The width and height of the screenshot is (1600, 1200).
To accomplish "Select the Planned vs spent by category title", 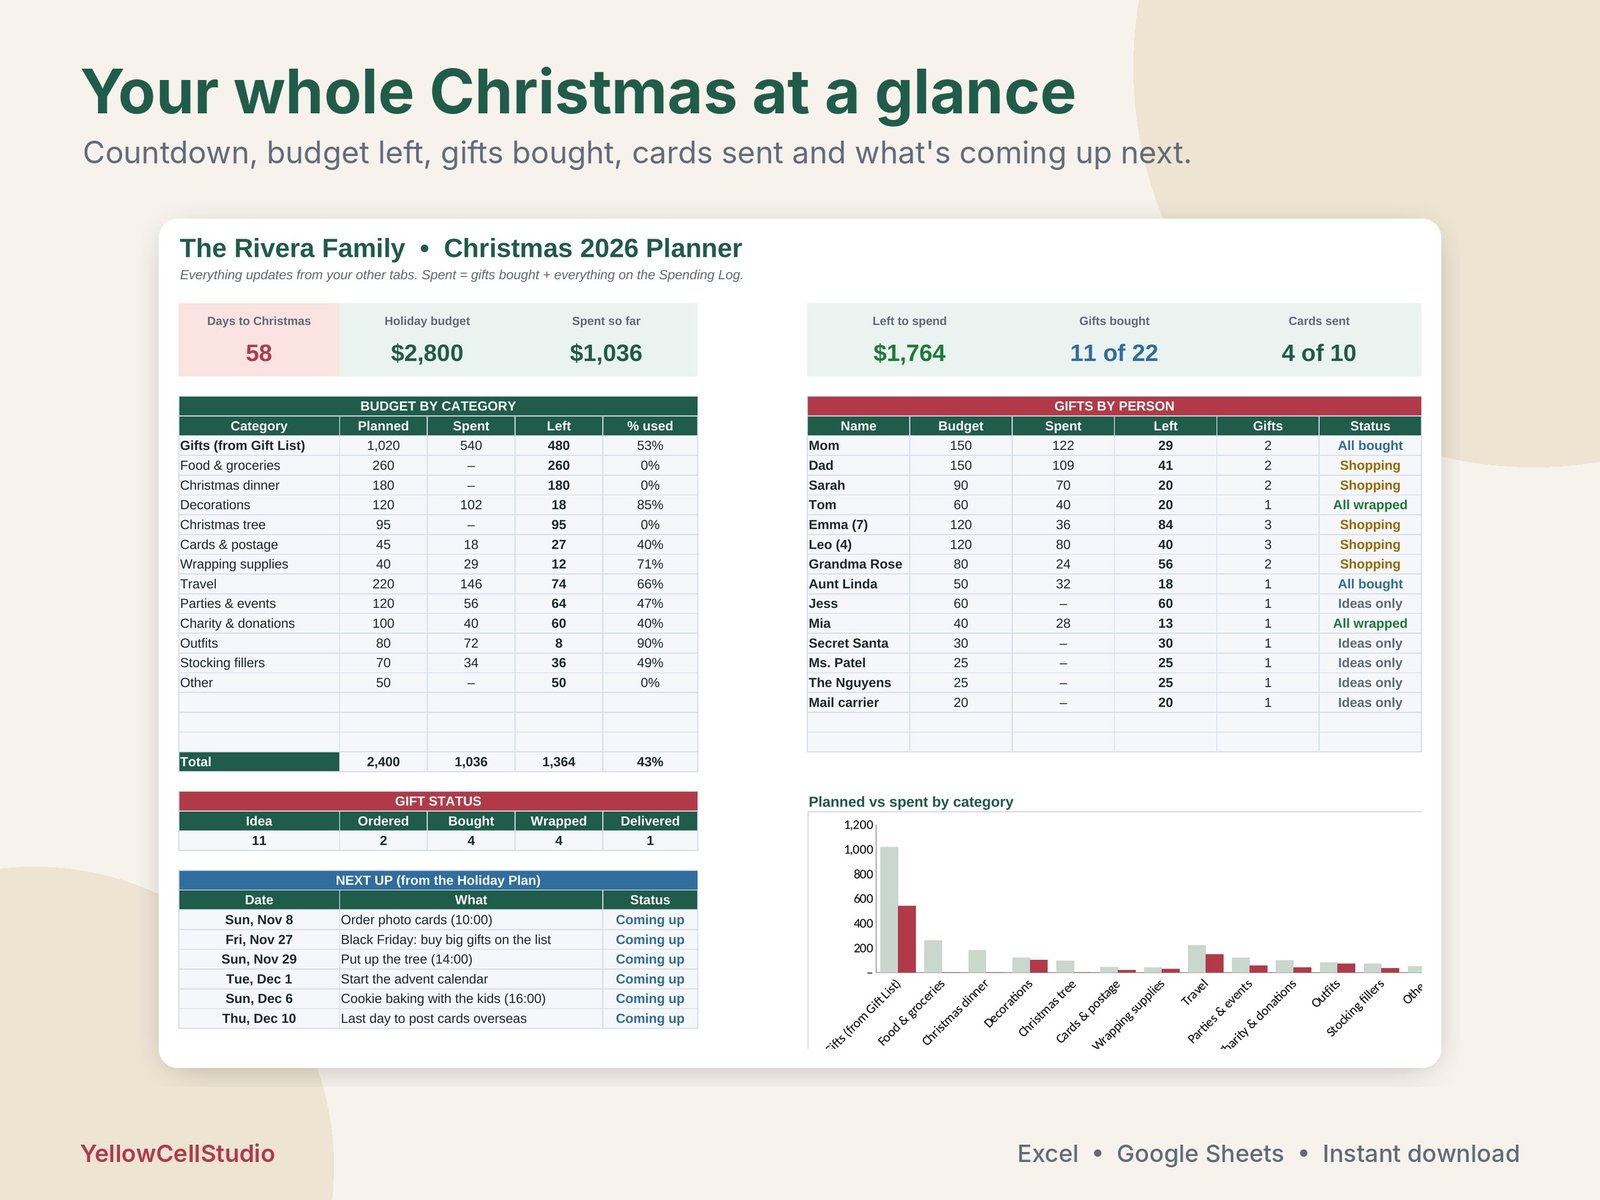I will pos(910,802).
